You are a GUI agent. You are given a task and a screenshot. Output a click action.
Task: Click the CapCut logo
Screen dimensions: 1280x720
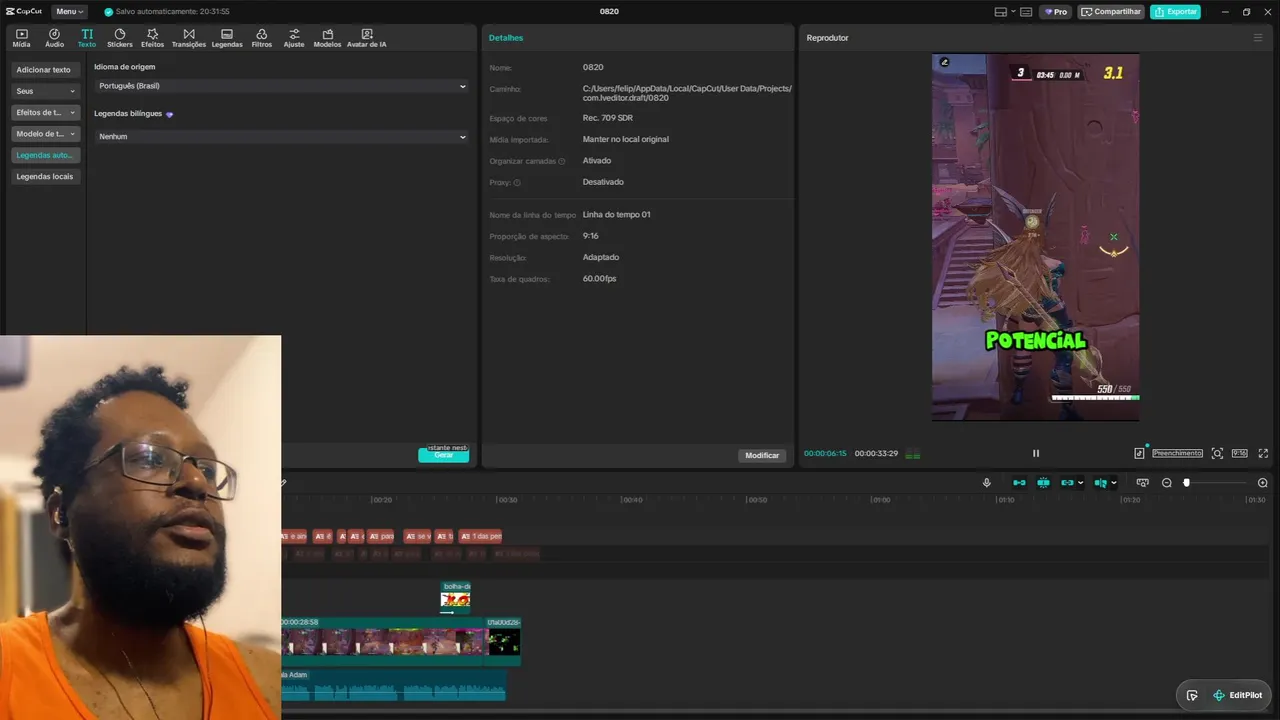pos(23,11)
